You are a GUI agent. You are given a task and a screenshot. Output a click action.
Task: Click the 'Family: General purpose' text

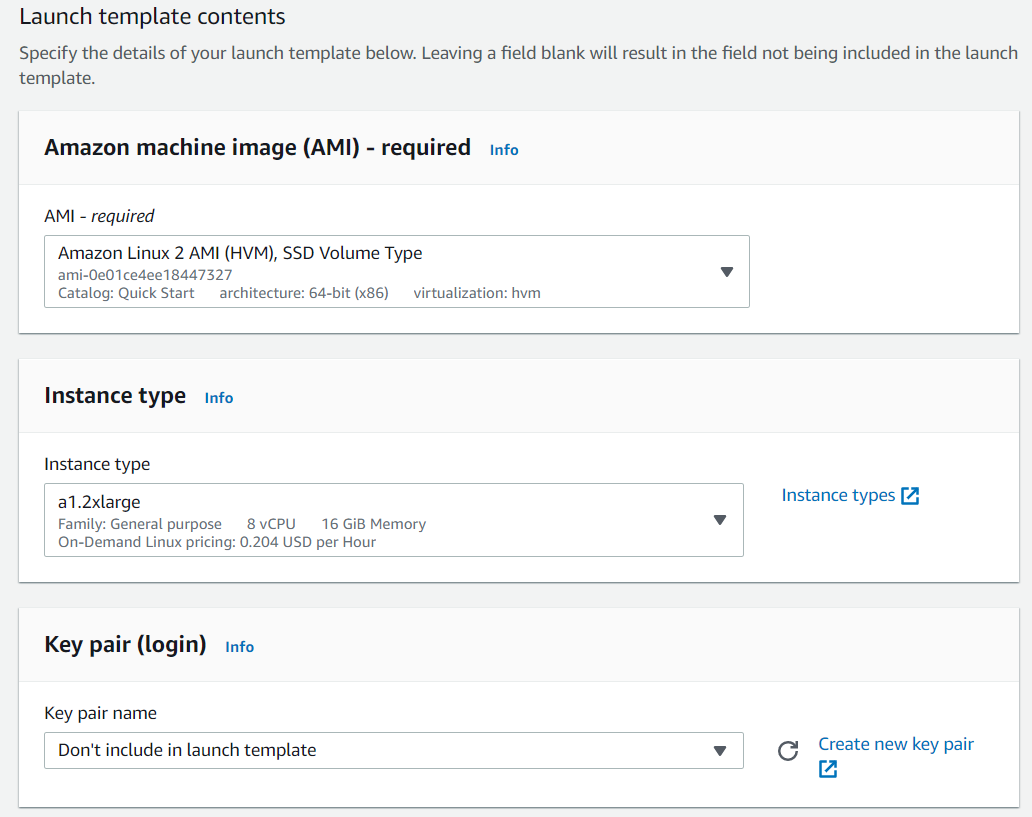(140, 524)
